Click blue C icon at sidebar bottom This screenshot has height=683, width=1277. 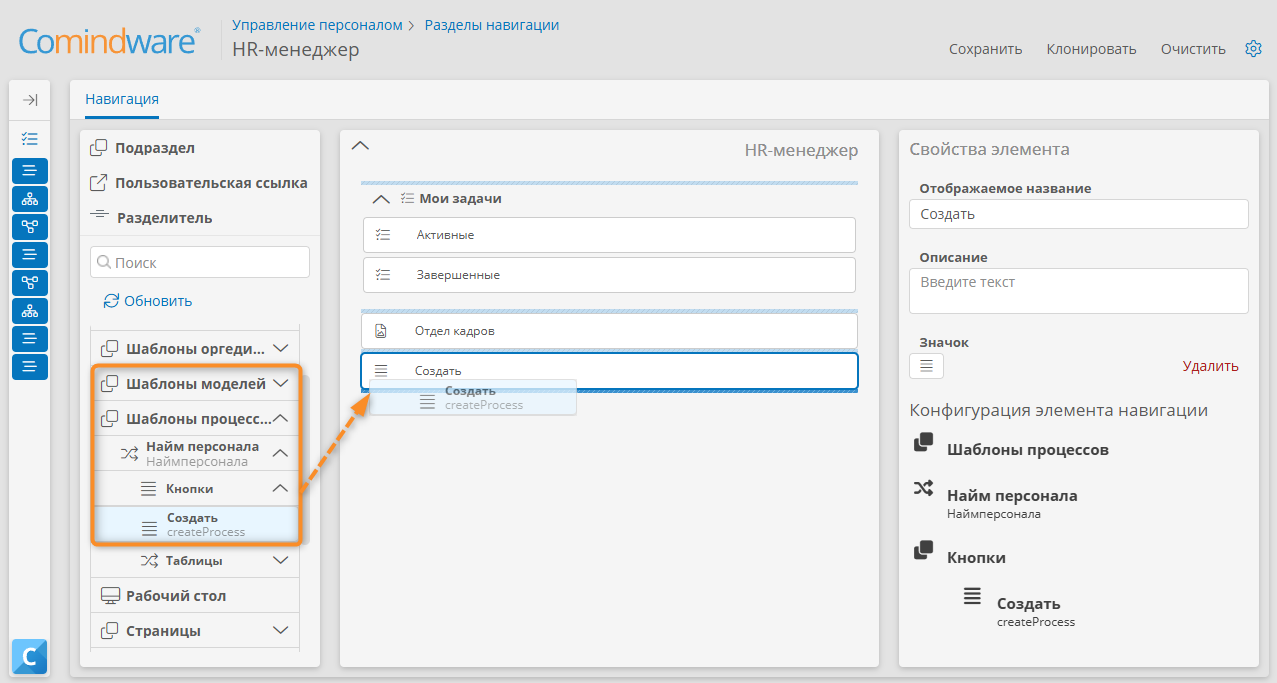pos(30,656)
